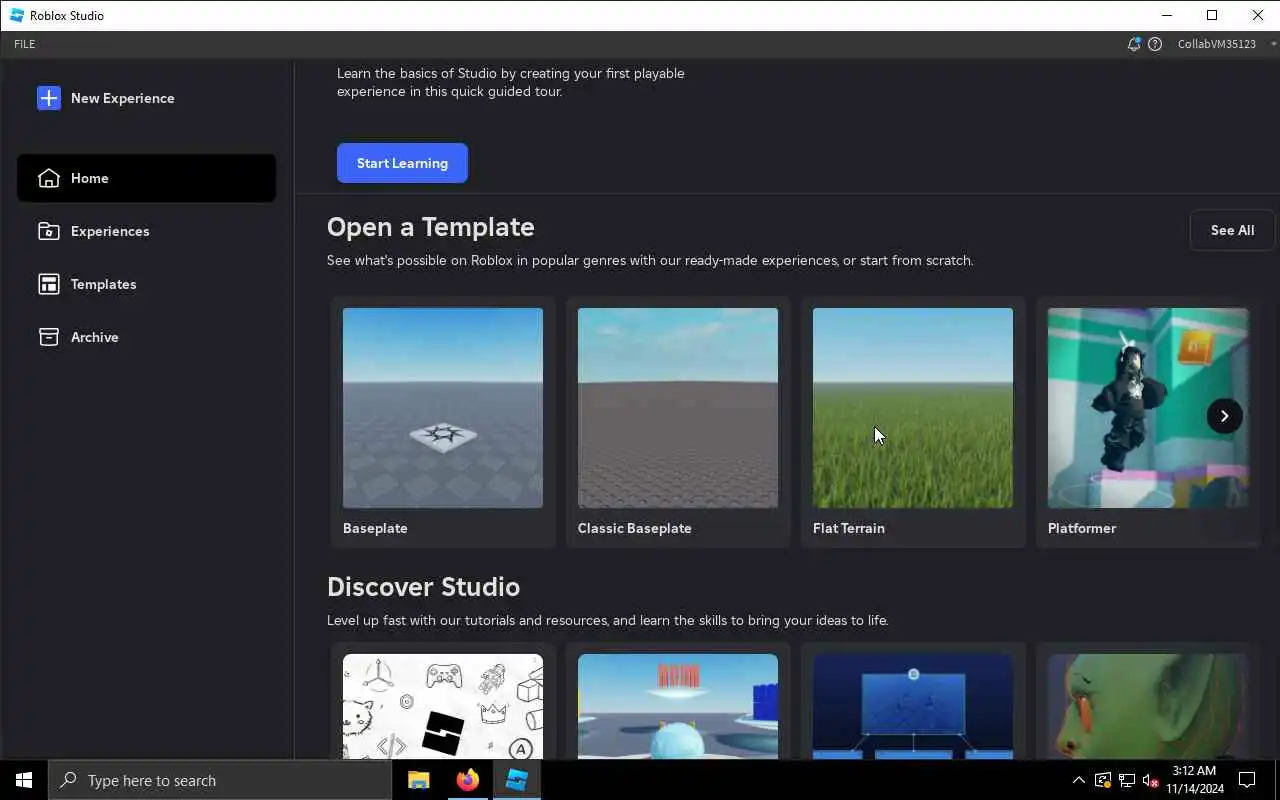Image resolution: width=1280 pixels, height=800 pixels.
Task: Click the Archive box icon
Action: tap(49, 337)
